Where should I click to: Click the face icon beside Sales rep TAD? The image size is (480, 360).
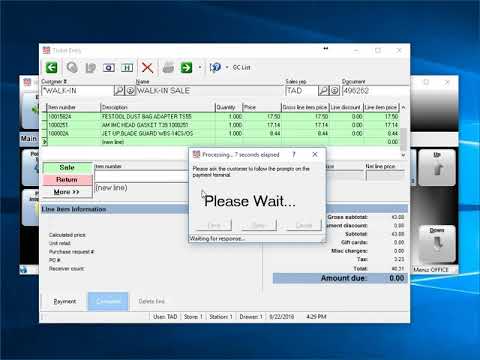(335, 90)
